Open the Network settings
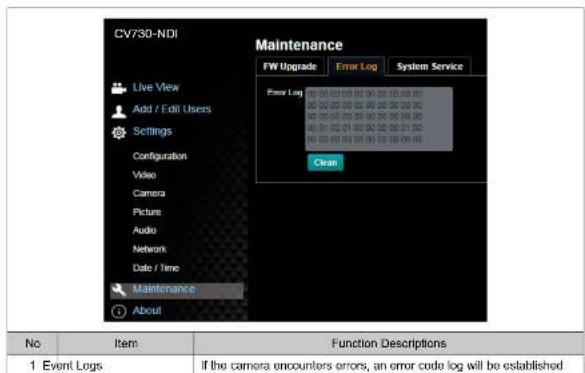585x373 pixels. pyautogui.click(x=150, y=249)
